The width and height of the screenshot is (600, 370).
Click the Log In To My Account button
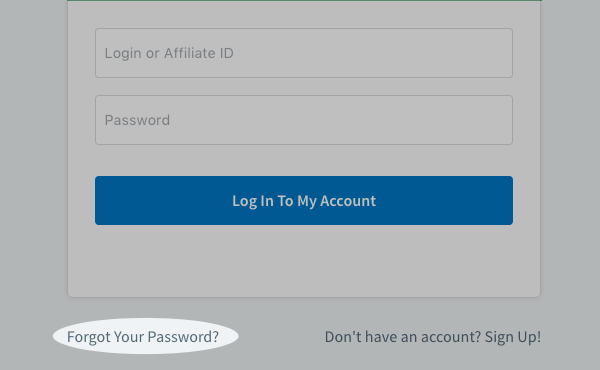click(x=304, y=200)
